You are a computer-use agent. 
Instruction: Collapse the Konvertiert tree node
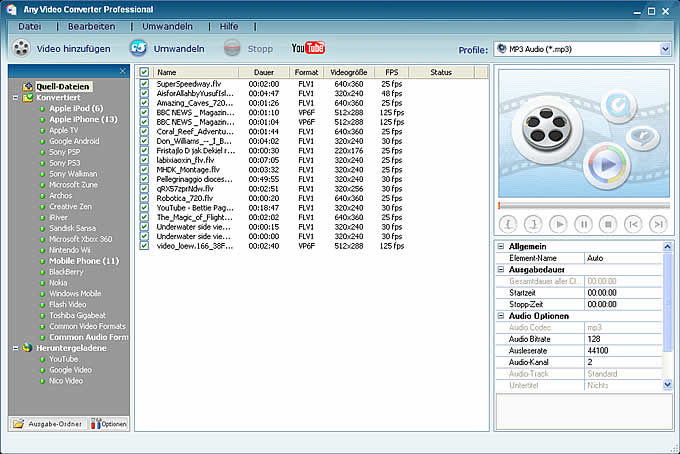[x=16, y=98]
